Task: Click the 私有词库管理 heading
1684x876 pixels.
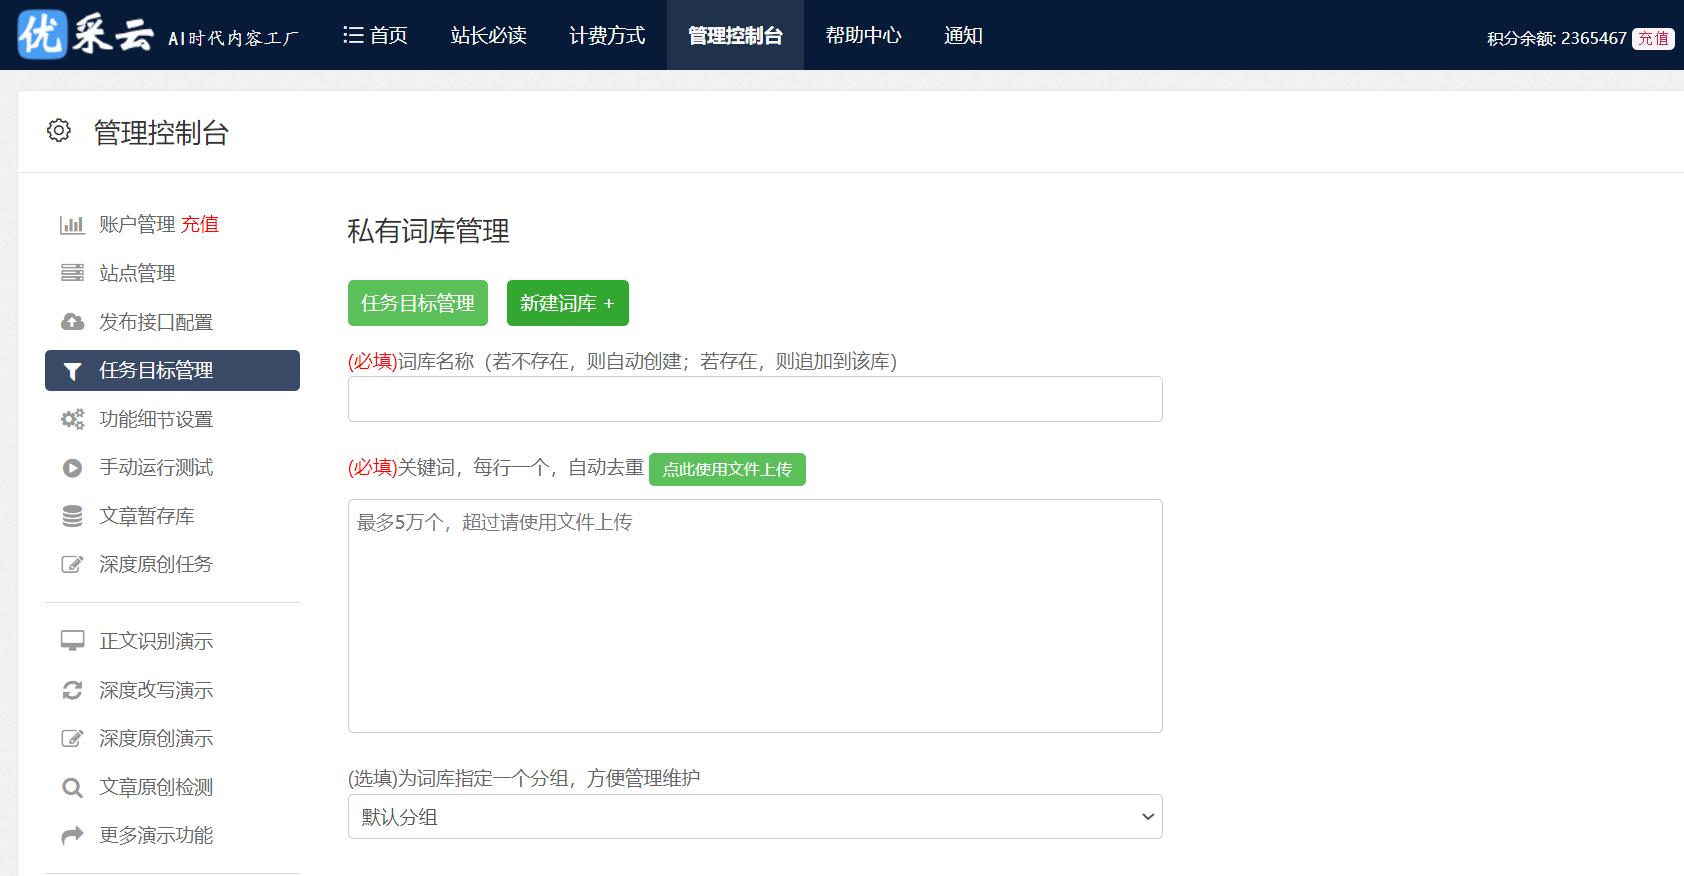Action: click(x=428, y=231)
